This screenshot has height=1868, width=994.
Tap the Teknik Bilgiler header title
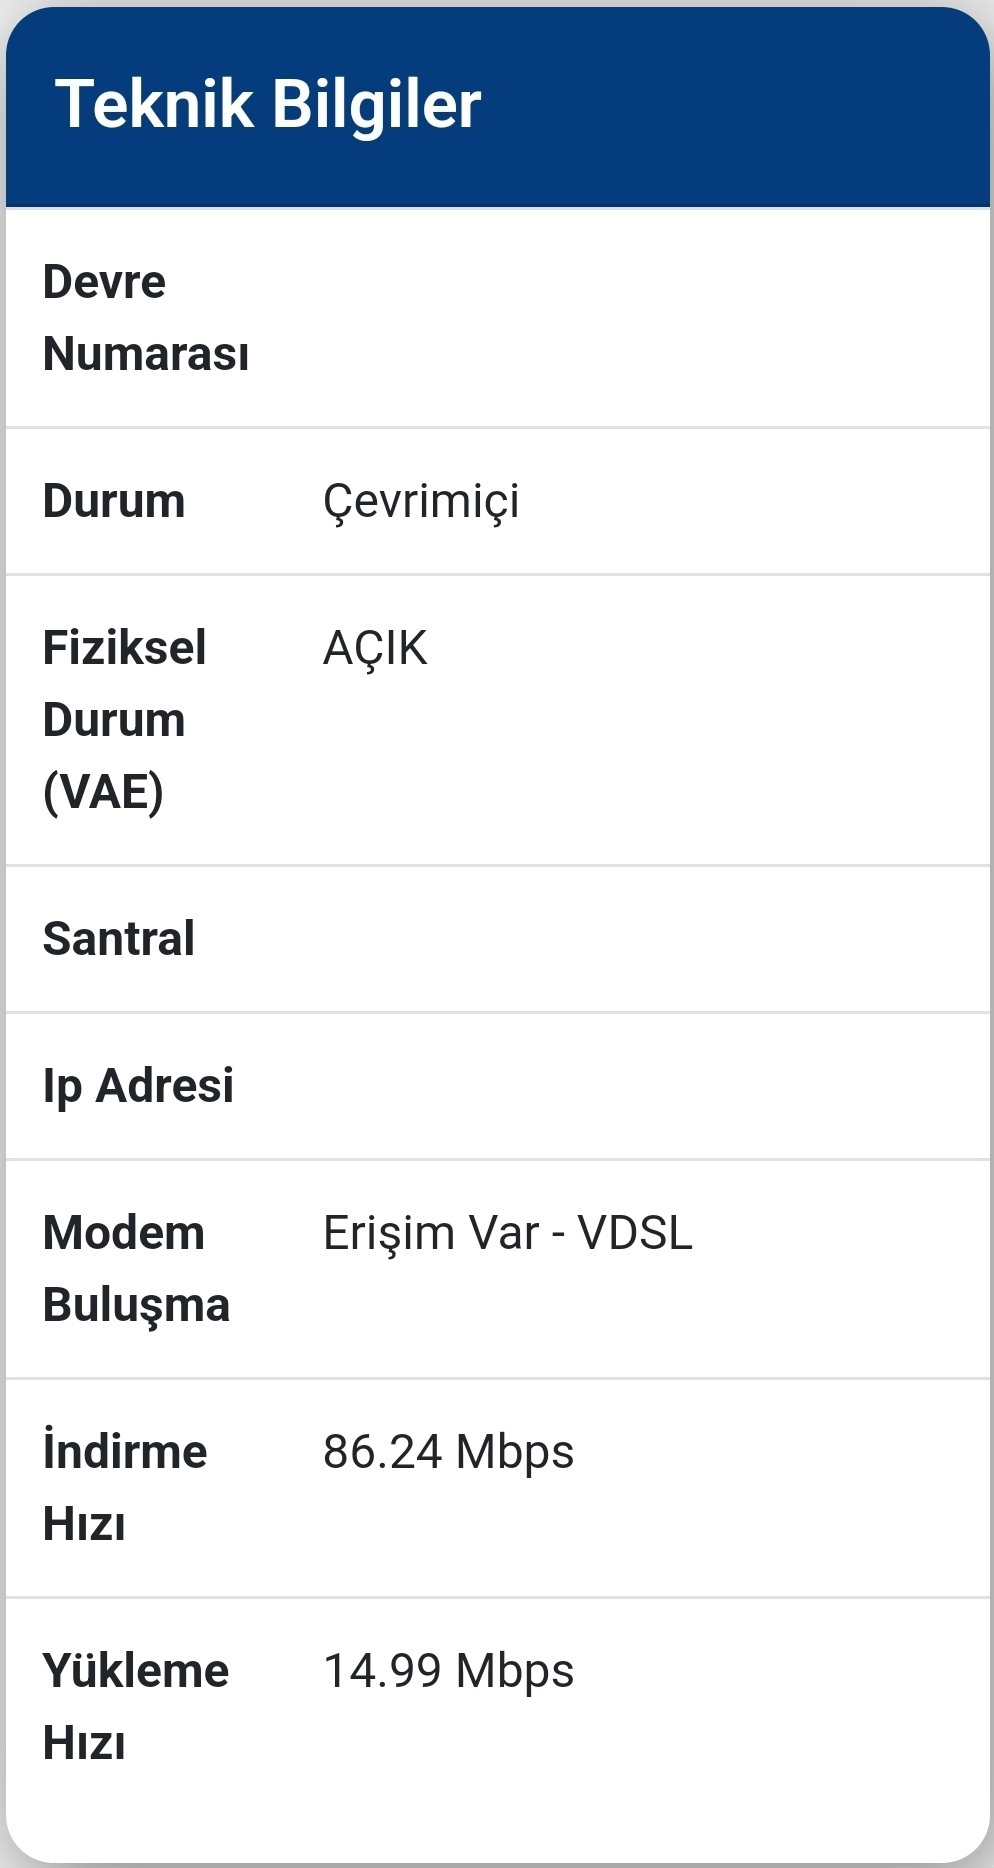268,105
